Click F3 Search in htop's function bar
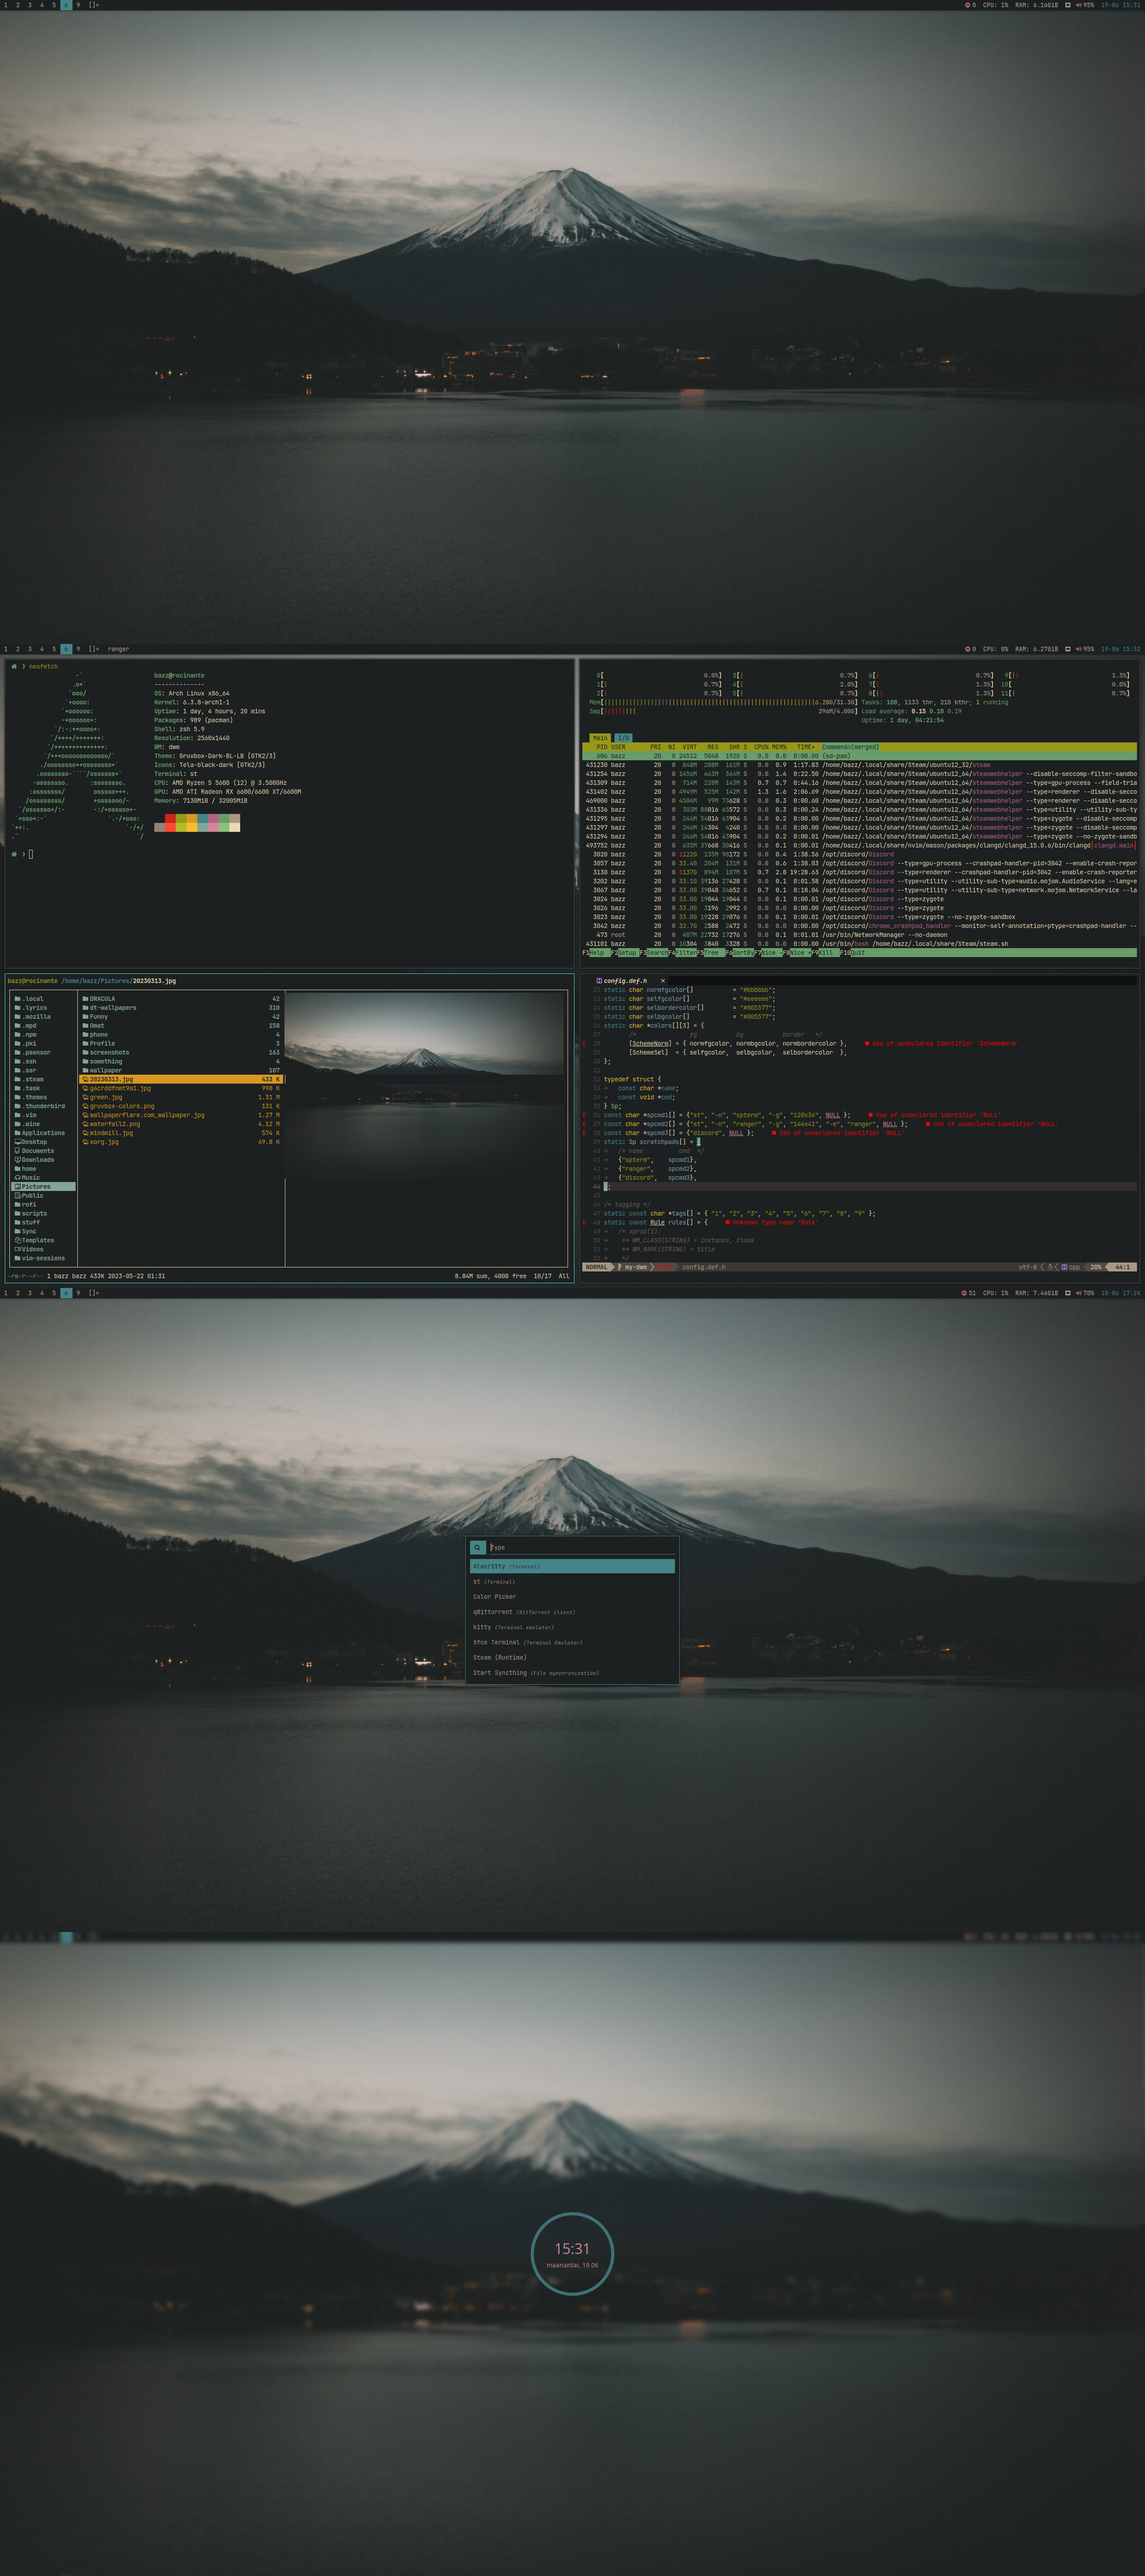The image size is (1145, 2576). 655,953
